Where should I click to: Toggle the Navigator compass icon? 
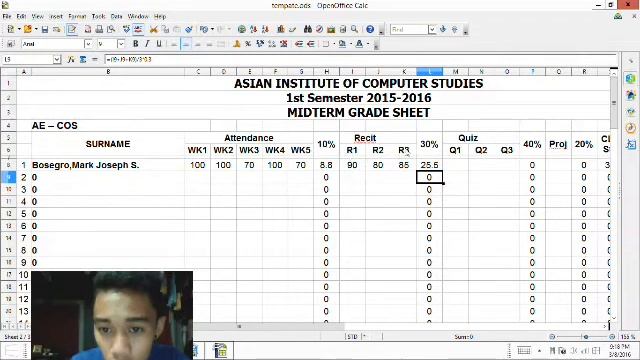coord(320,29)
